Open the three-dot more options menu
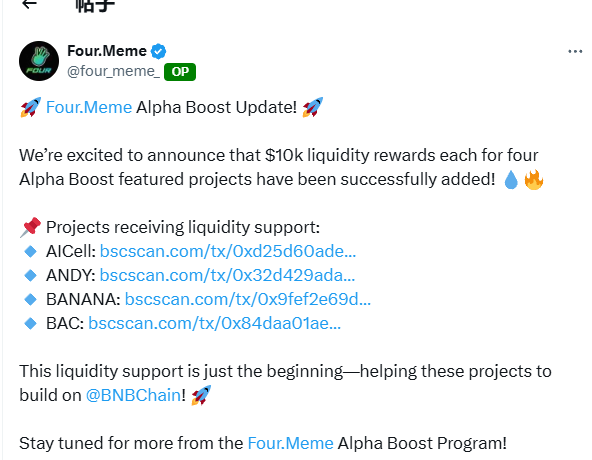Image resolution: width=592 pixels, height=460 pixels. coord(575,51)
